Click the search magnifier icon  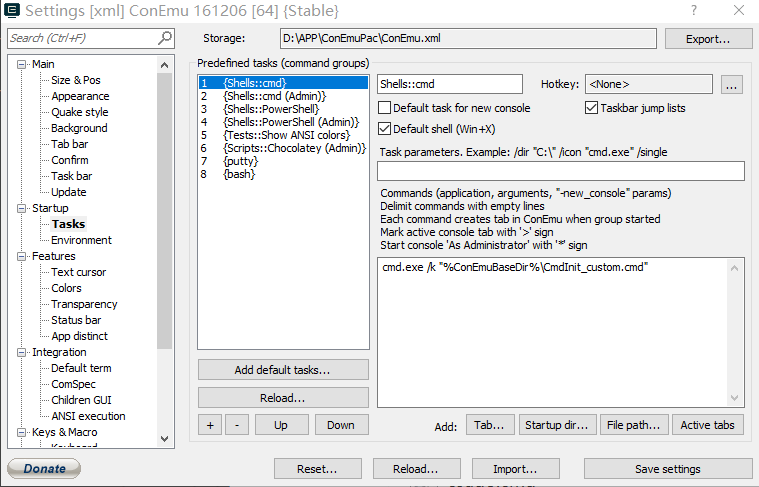tap(165, 38)
